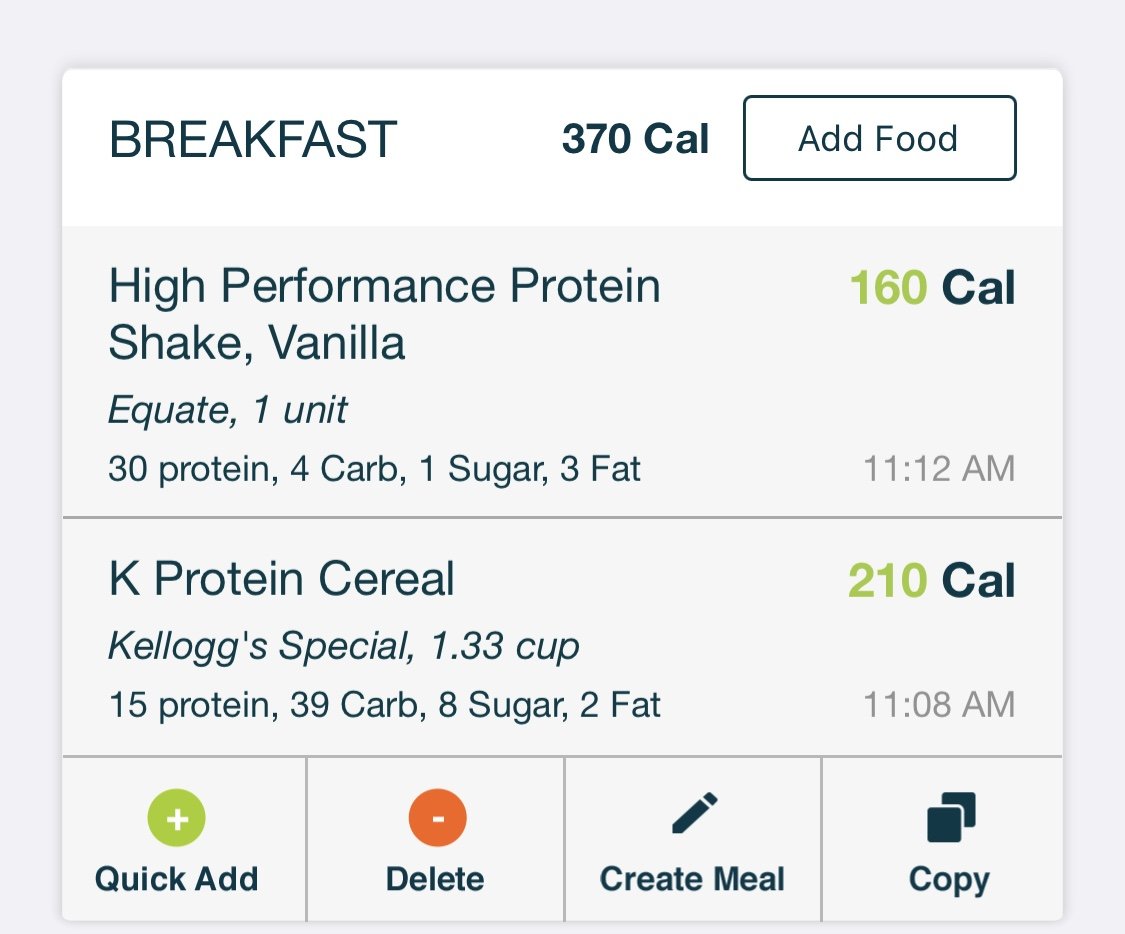Select the Copy label
The image size is (1125, 934).
pyautogui.click(x=949, y=880)
